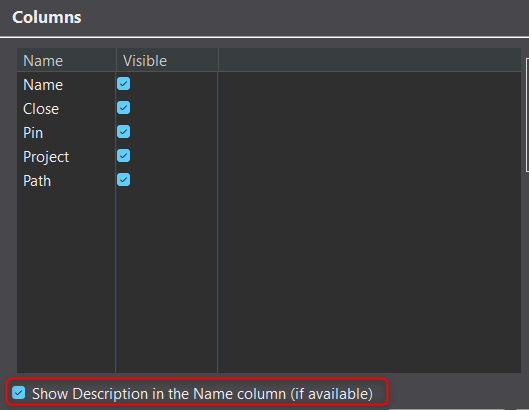529x410 pixels.
Task: Uncheck the Visible checkbox for Name row
Action: (123, 84)
